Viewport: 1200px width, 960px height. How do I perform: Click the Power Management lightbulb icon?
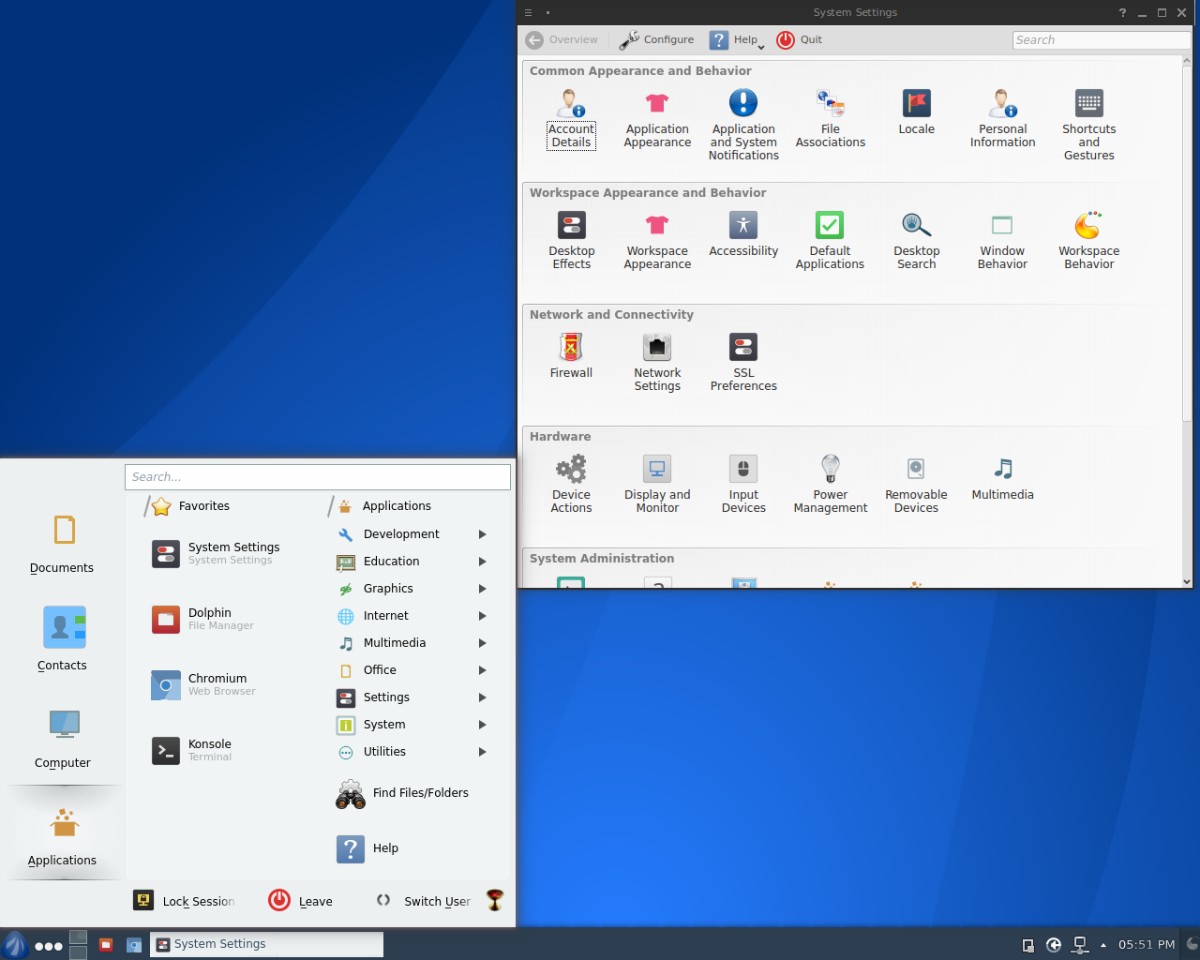(x=830, y=470)
